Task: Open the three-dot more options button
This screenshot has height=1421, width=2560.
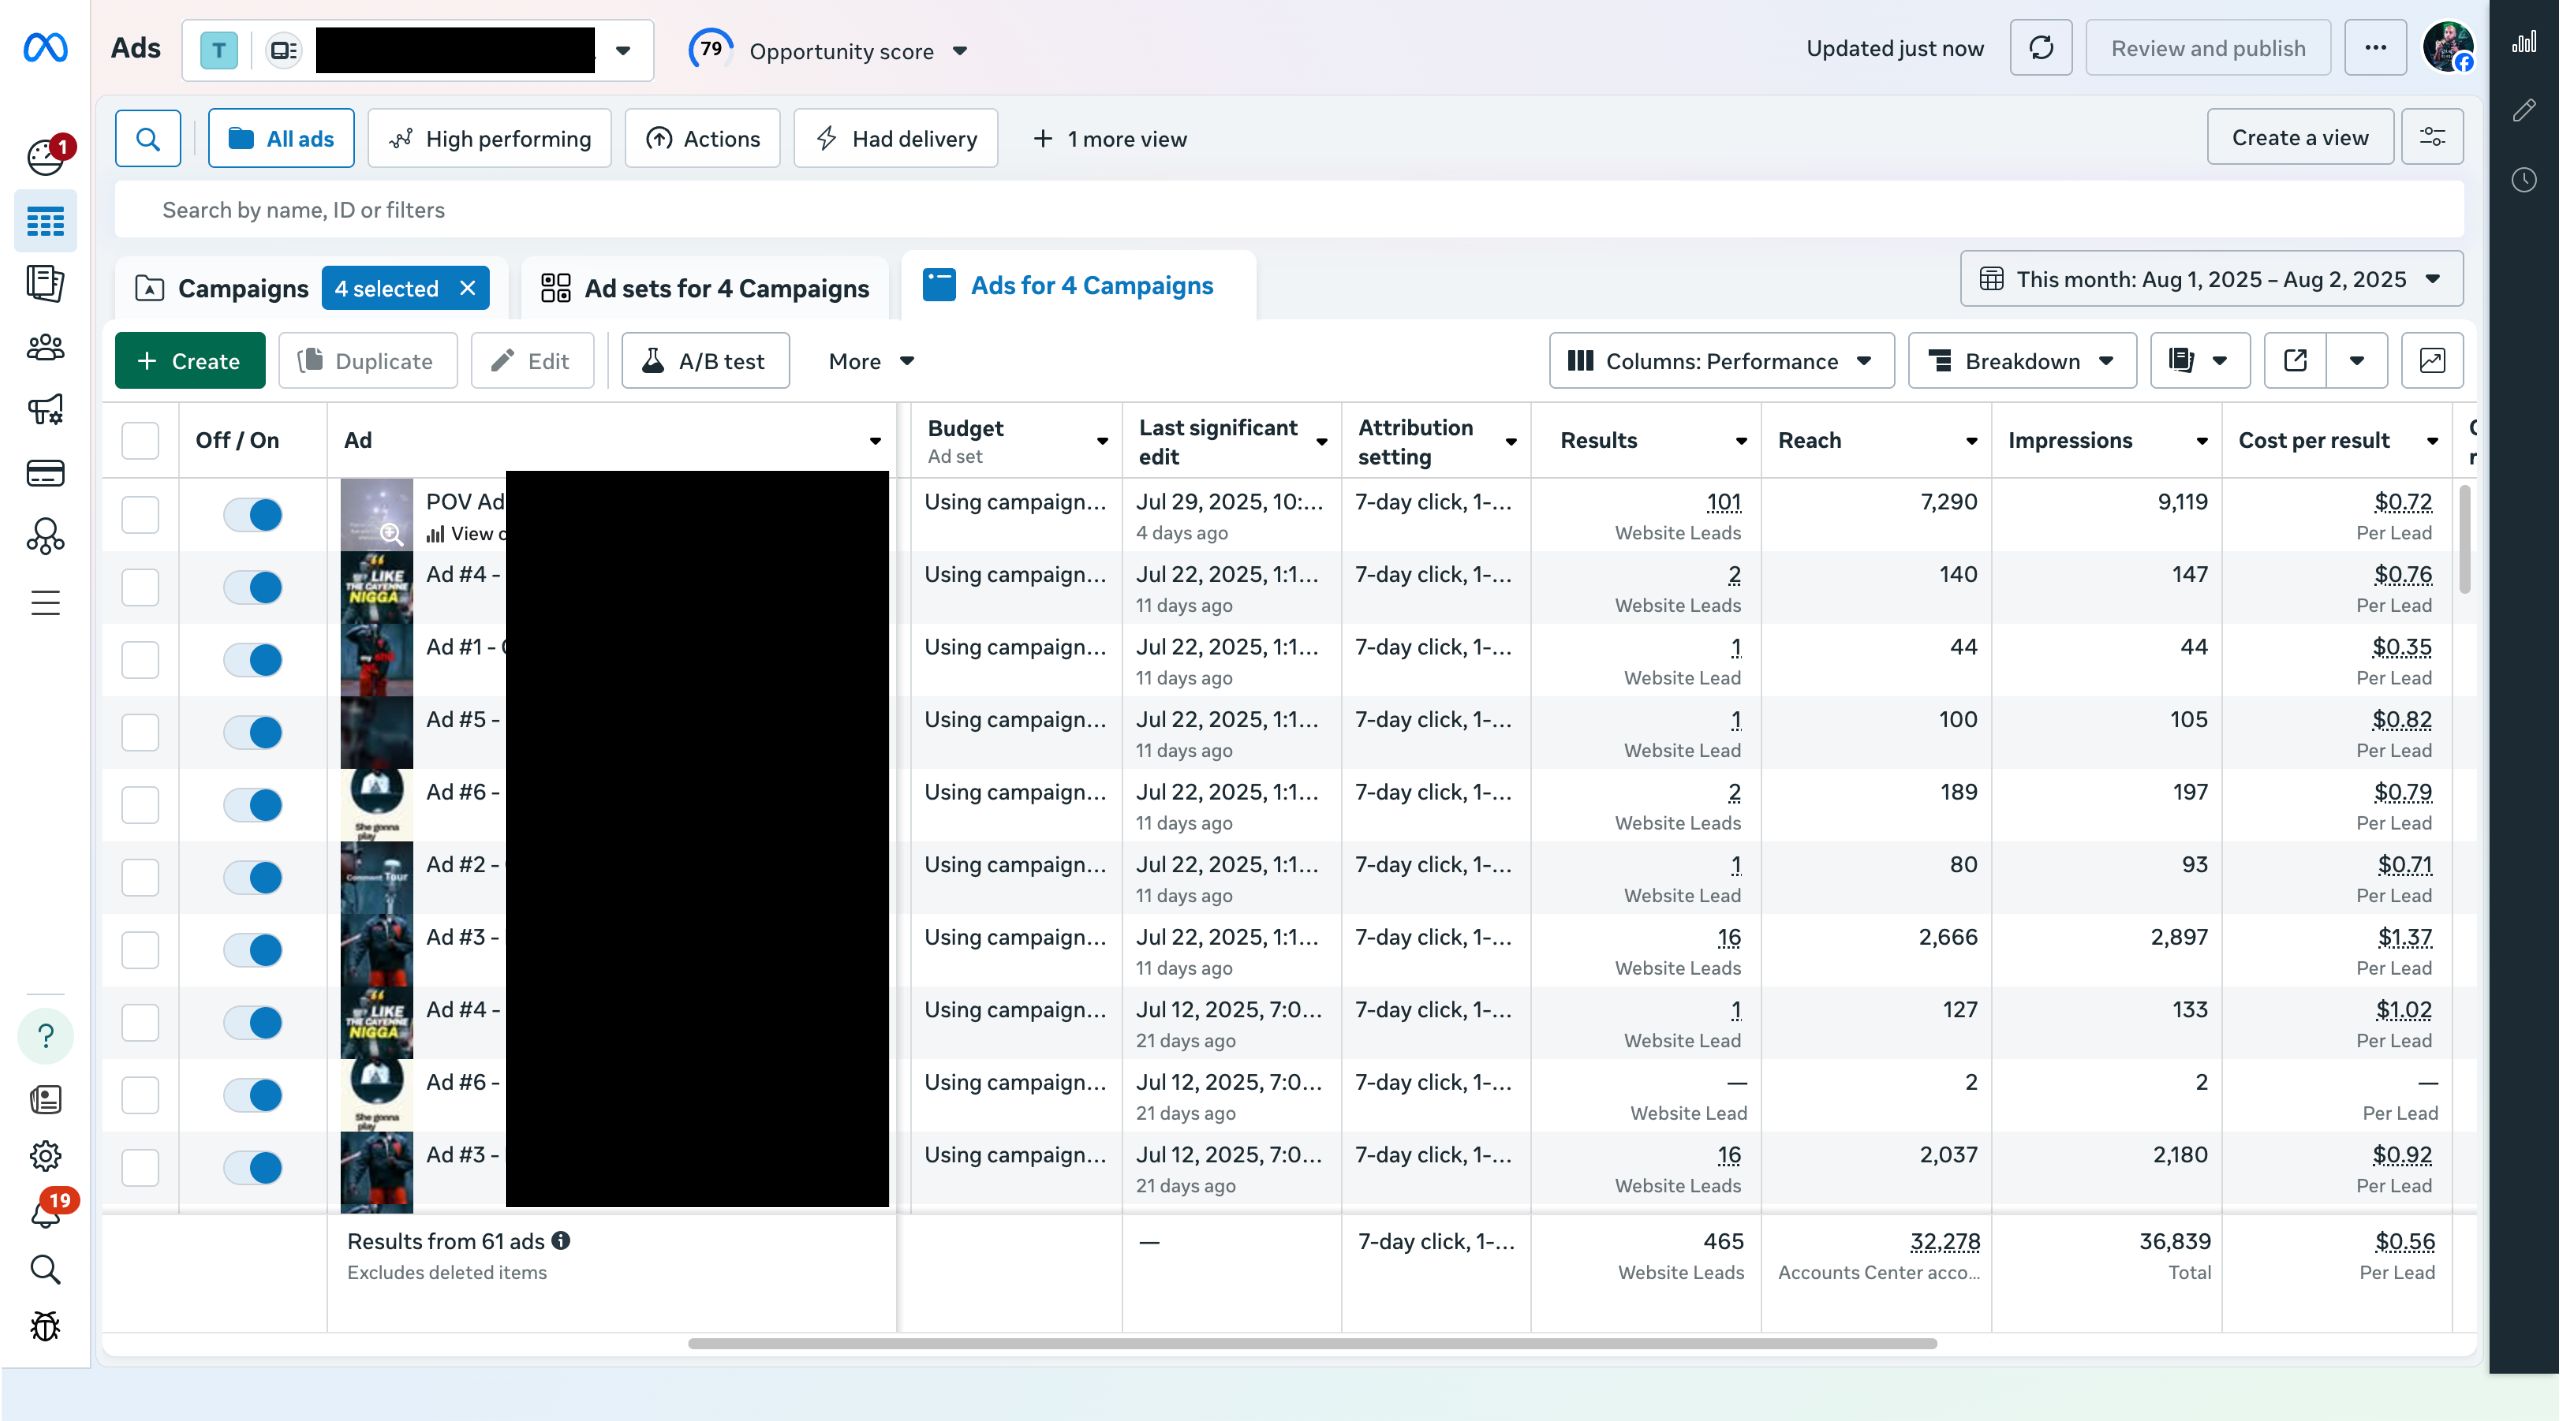Action: click(2375, 48)
